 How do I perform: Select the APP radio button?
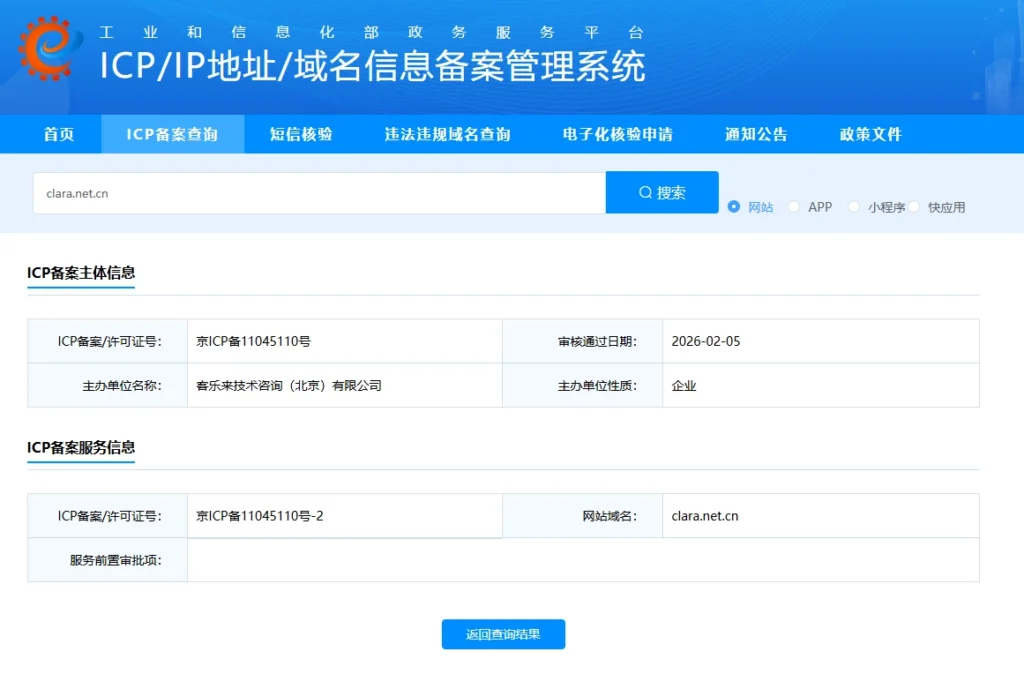click(796, 207)
